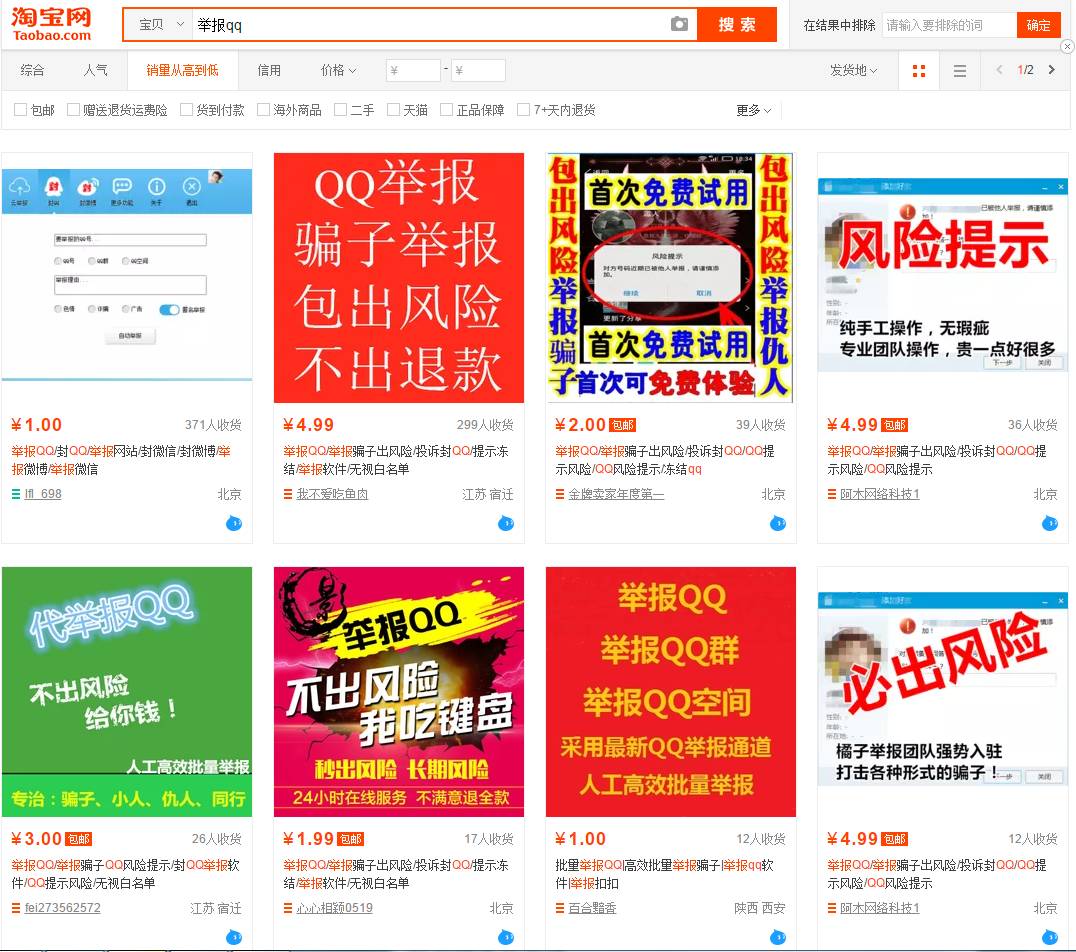The image size is (1076, 952).
Task: Open Wangwang chat for seller 心心相颖0519
Action: 506,938
